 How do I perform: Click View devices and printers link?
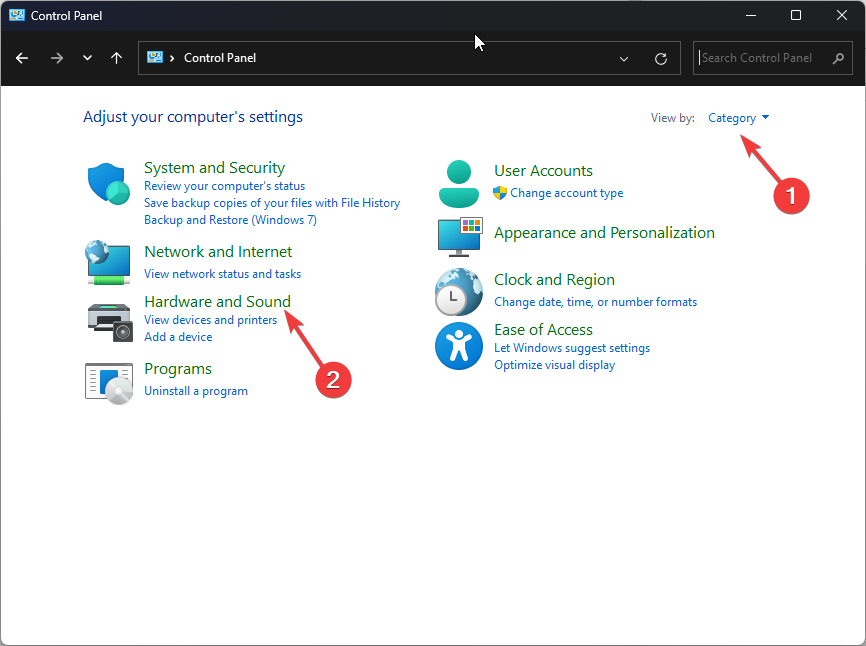click(210, 320)
